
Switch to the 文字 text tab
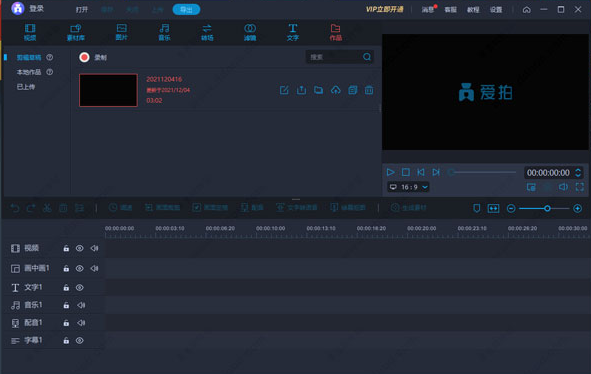coord(292,32)
